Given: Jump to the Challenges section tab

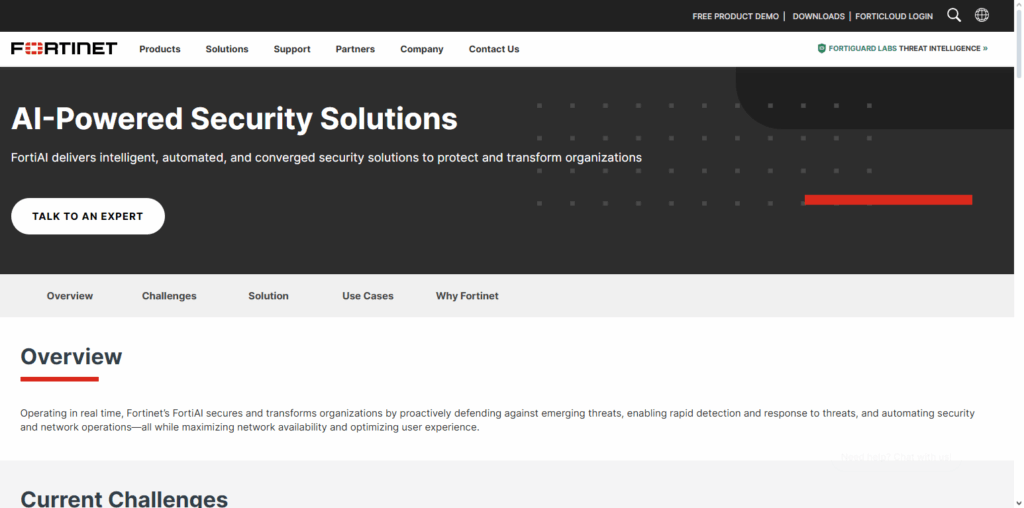Looking at the screenshot, I should (x=169, y=296).
